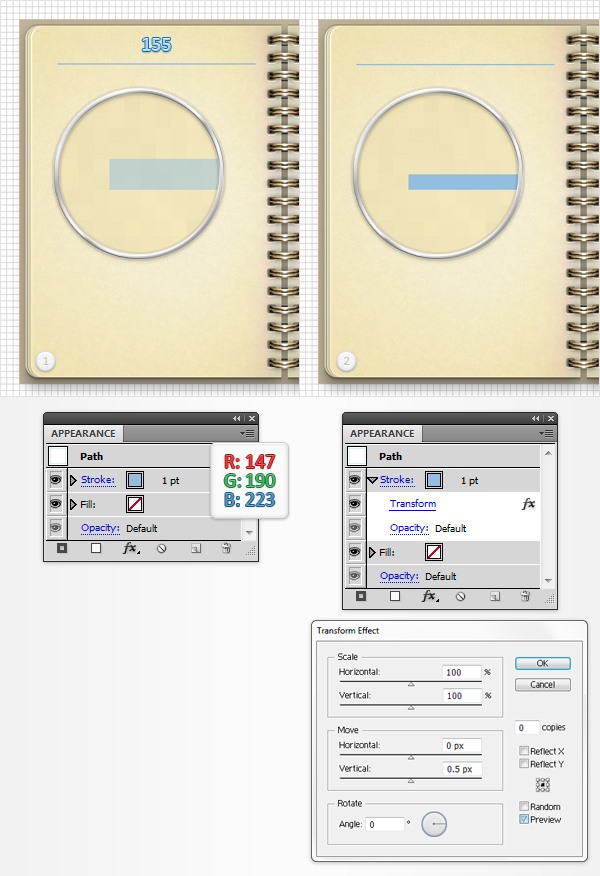This screenshot has height=876, width=600.
Task: Click fx effect icon in left Appearance panel
Action: [130, 548]
